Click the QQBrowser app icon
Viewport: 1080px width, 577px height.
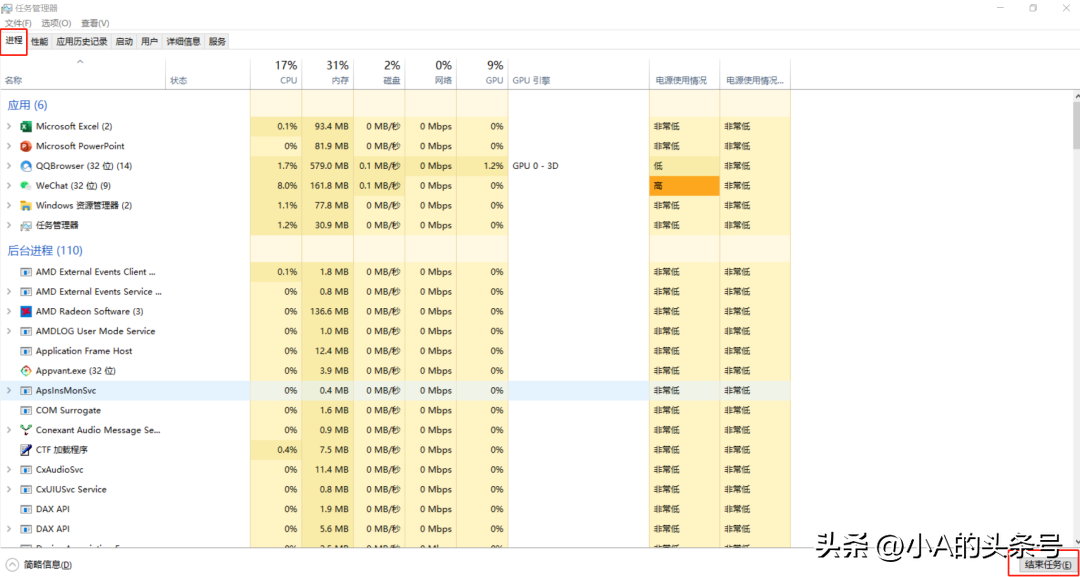(x=26, y=166)
